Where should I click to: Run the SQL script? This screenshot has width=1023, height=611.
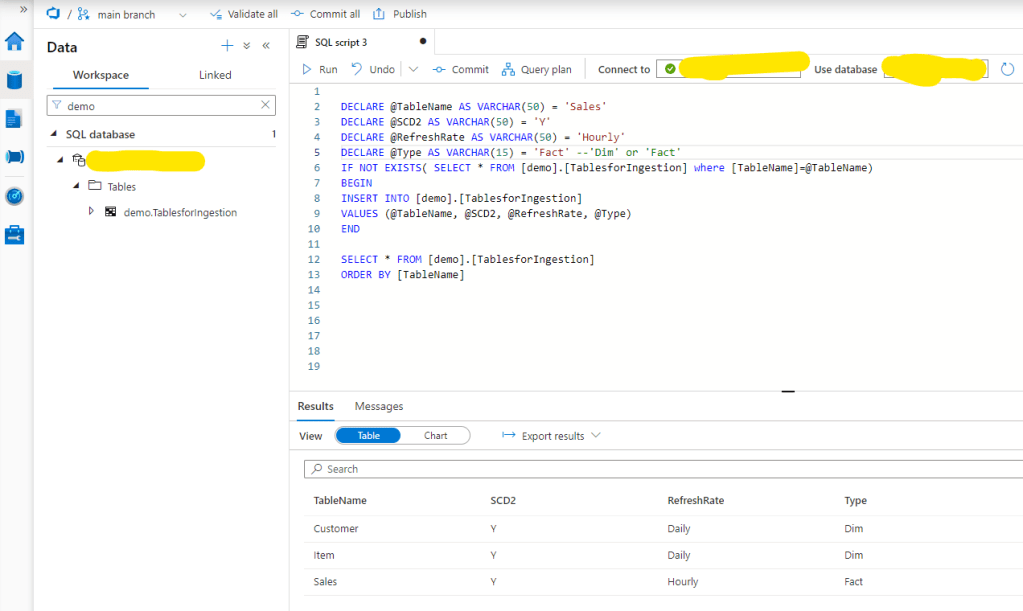[320, 69]
